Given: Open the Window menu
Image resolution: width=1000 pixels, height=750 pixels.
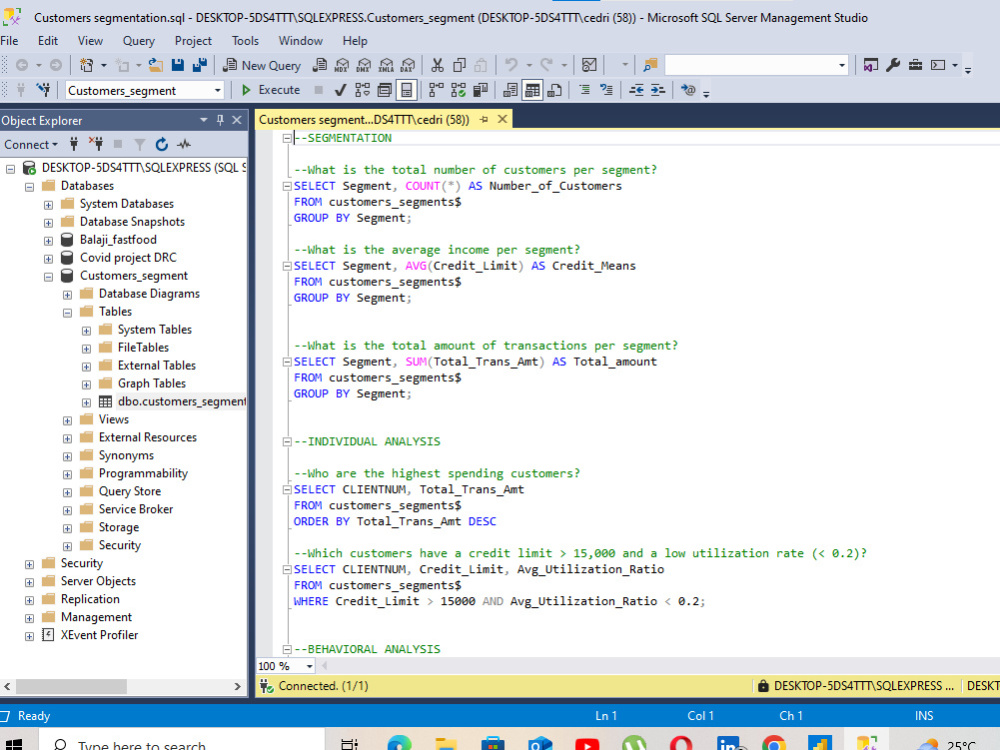Looking at the screenshot, I should (300, 41).
